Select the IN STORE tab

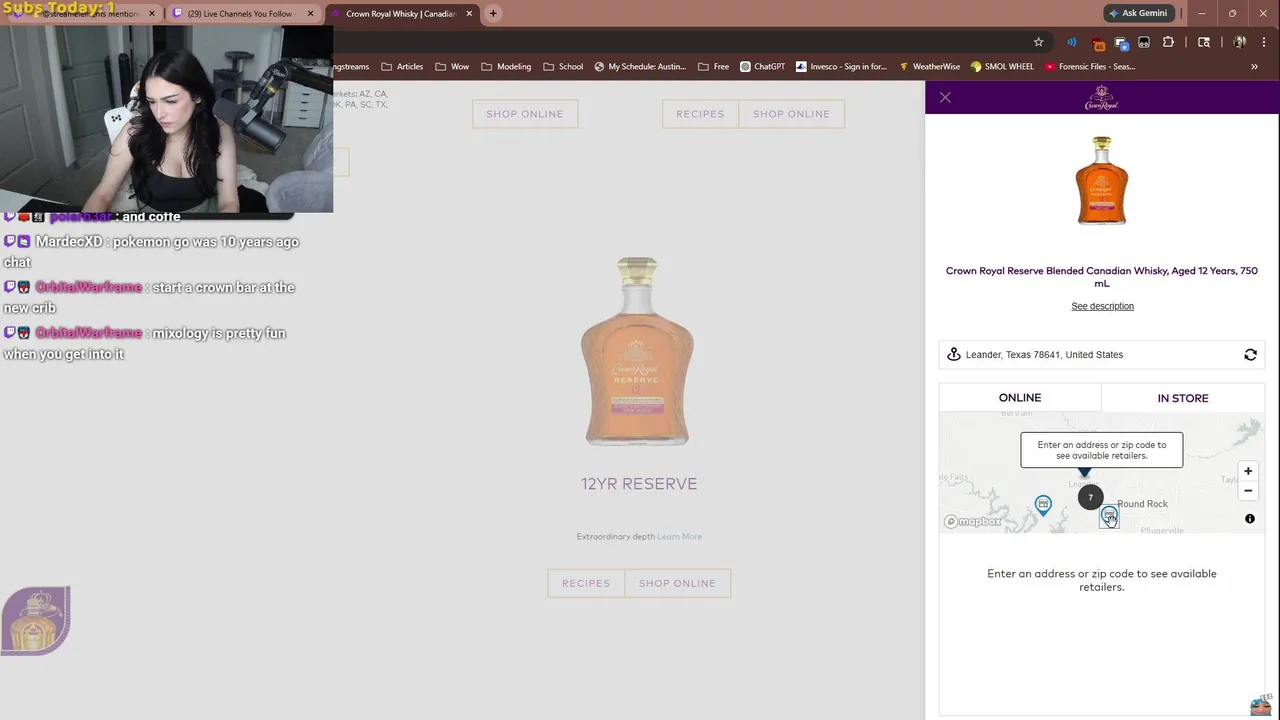pos(1183,398)
